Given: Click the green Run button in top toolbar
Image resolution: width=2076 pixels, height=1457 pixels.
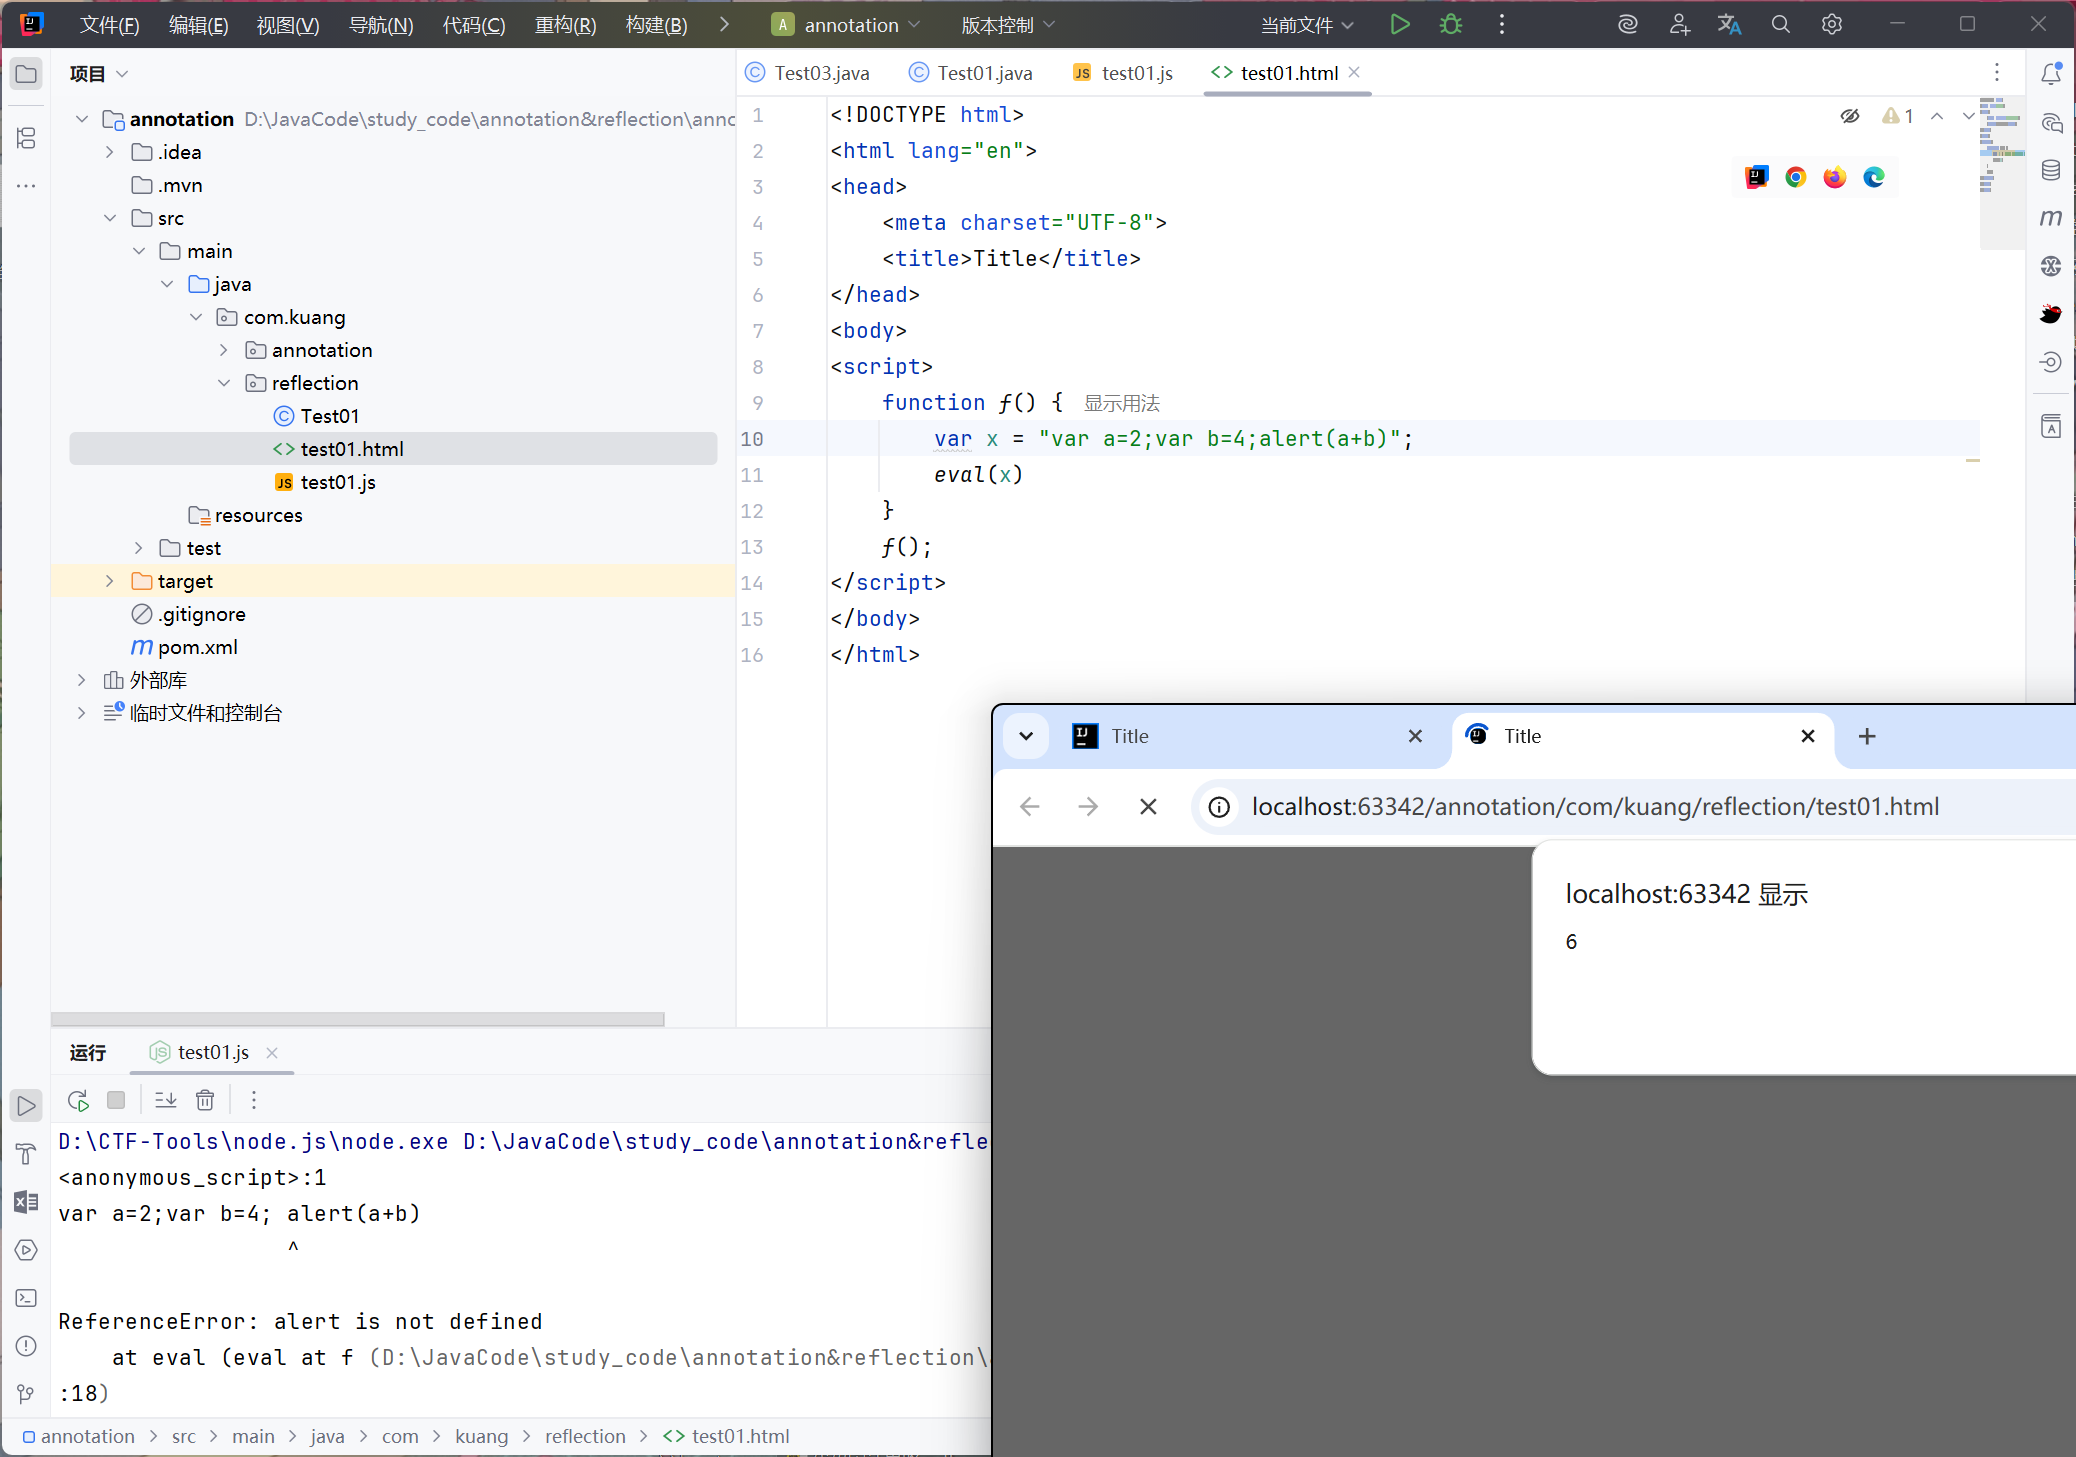Looking at the screenshot, I should (x=1400, y=25).
